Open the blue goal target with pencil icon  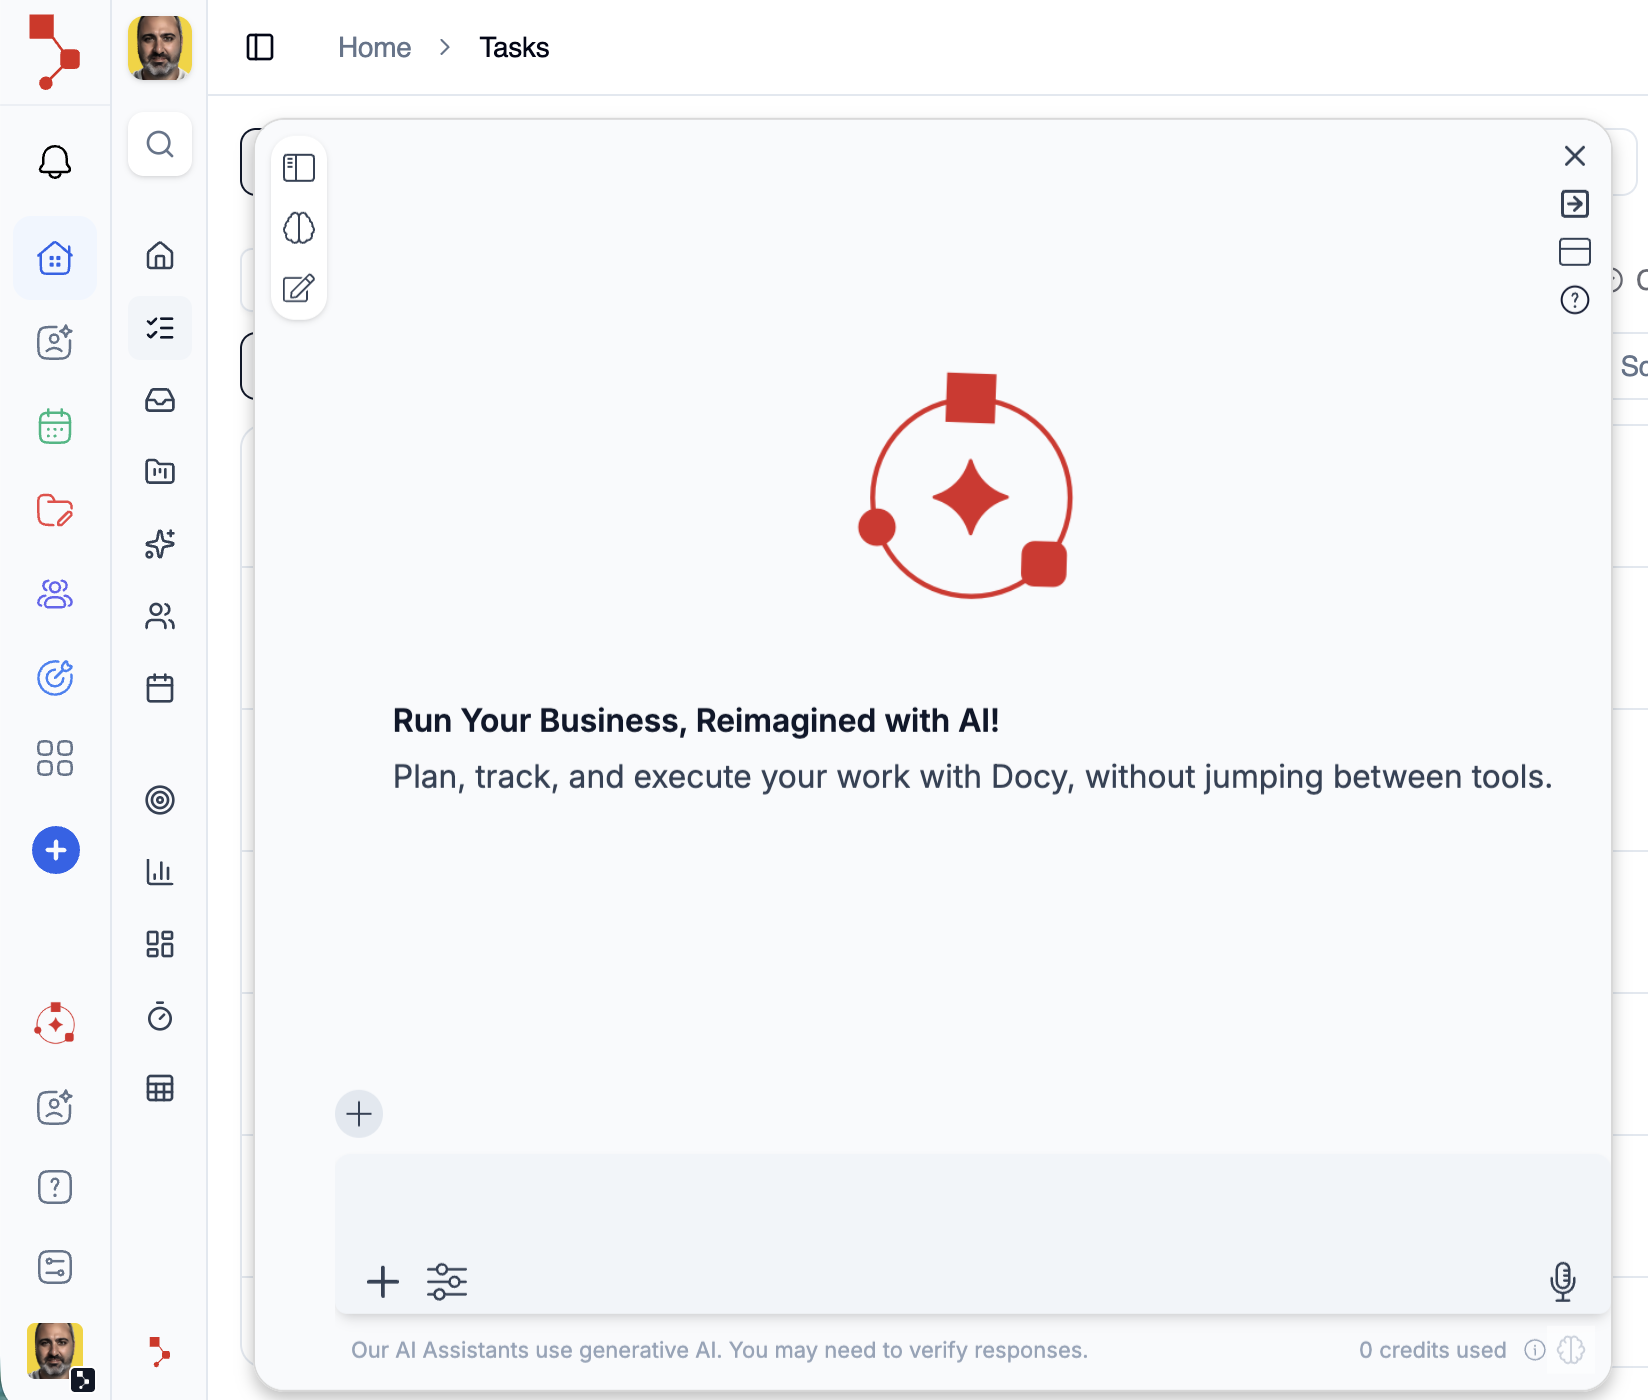point(55,677)
